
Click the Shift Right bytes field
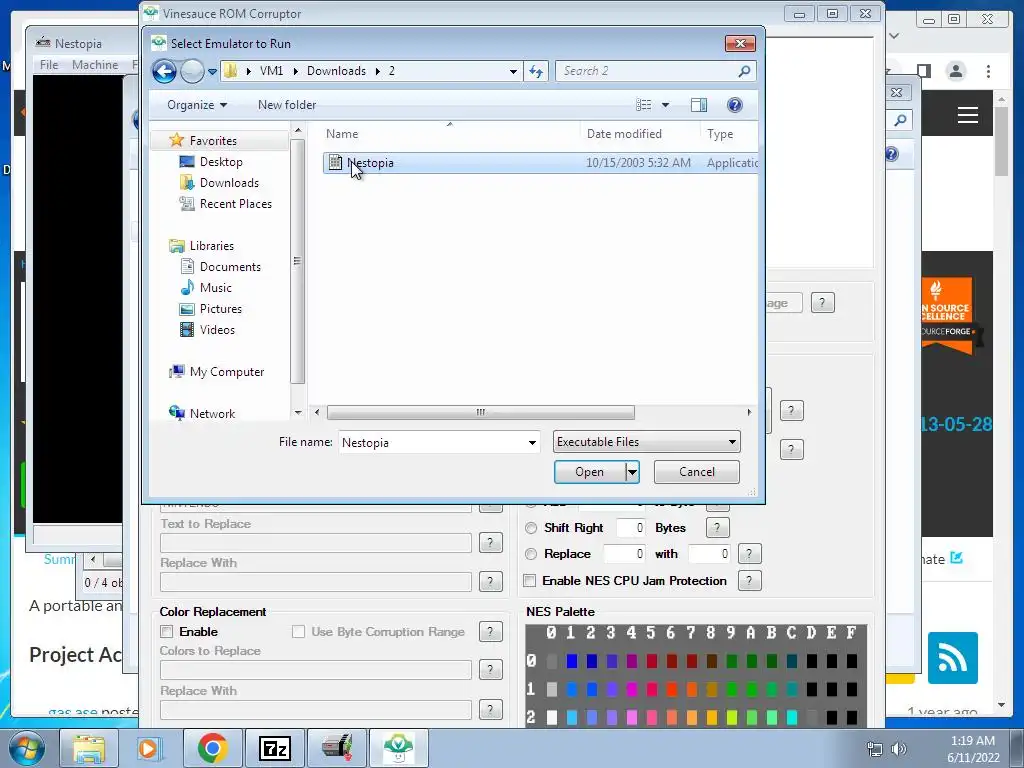pyautogui.click(x=631, y=528)
